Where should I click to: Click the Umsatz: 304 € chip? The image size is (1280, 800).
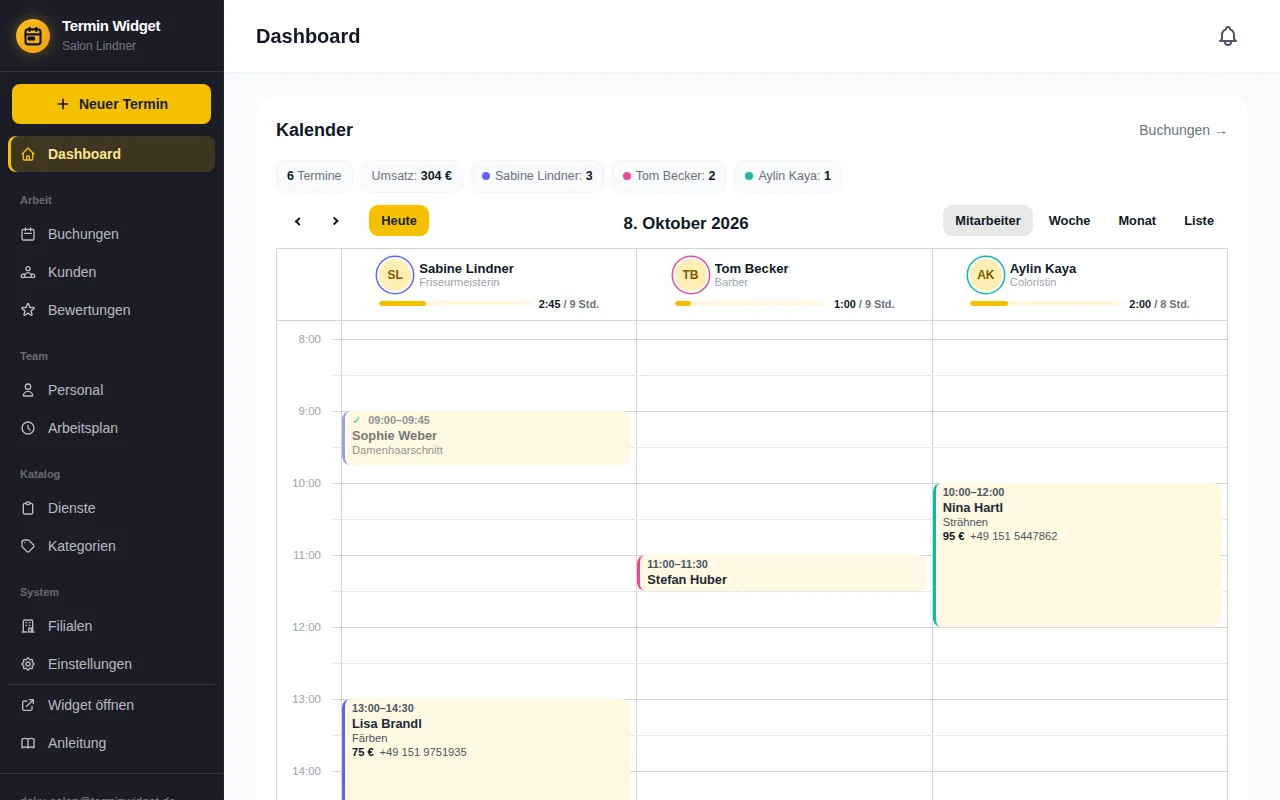click(412, 176)
